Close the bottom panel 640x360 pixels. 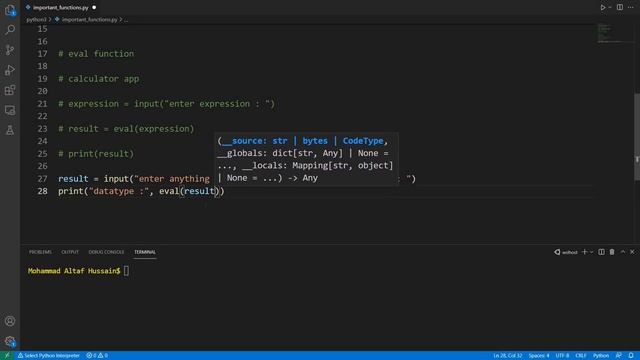632,252
